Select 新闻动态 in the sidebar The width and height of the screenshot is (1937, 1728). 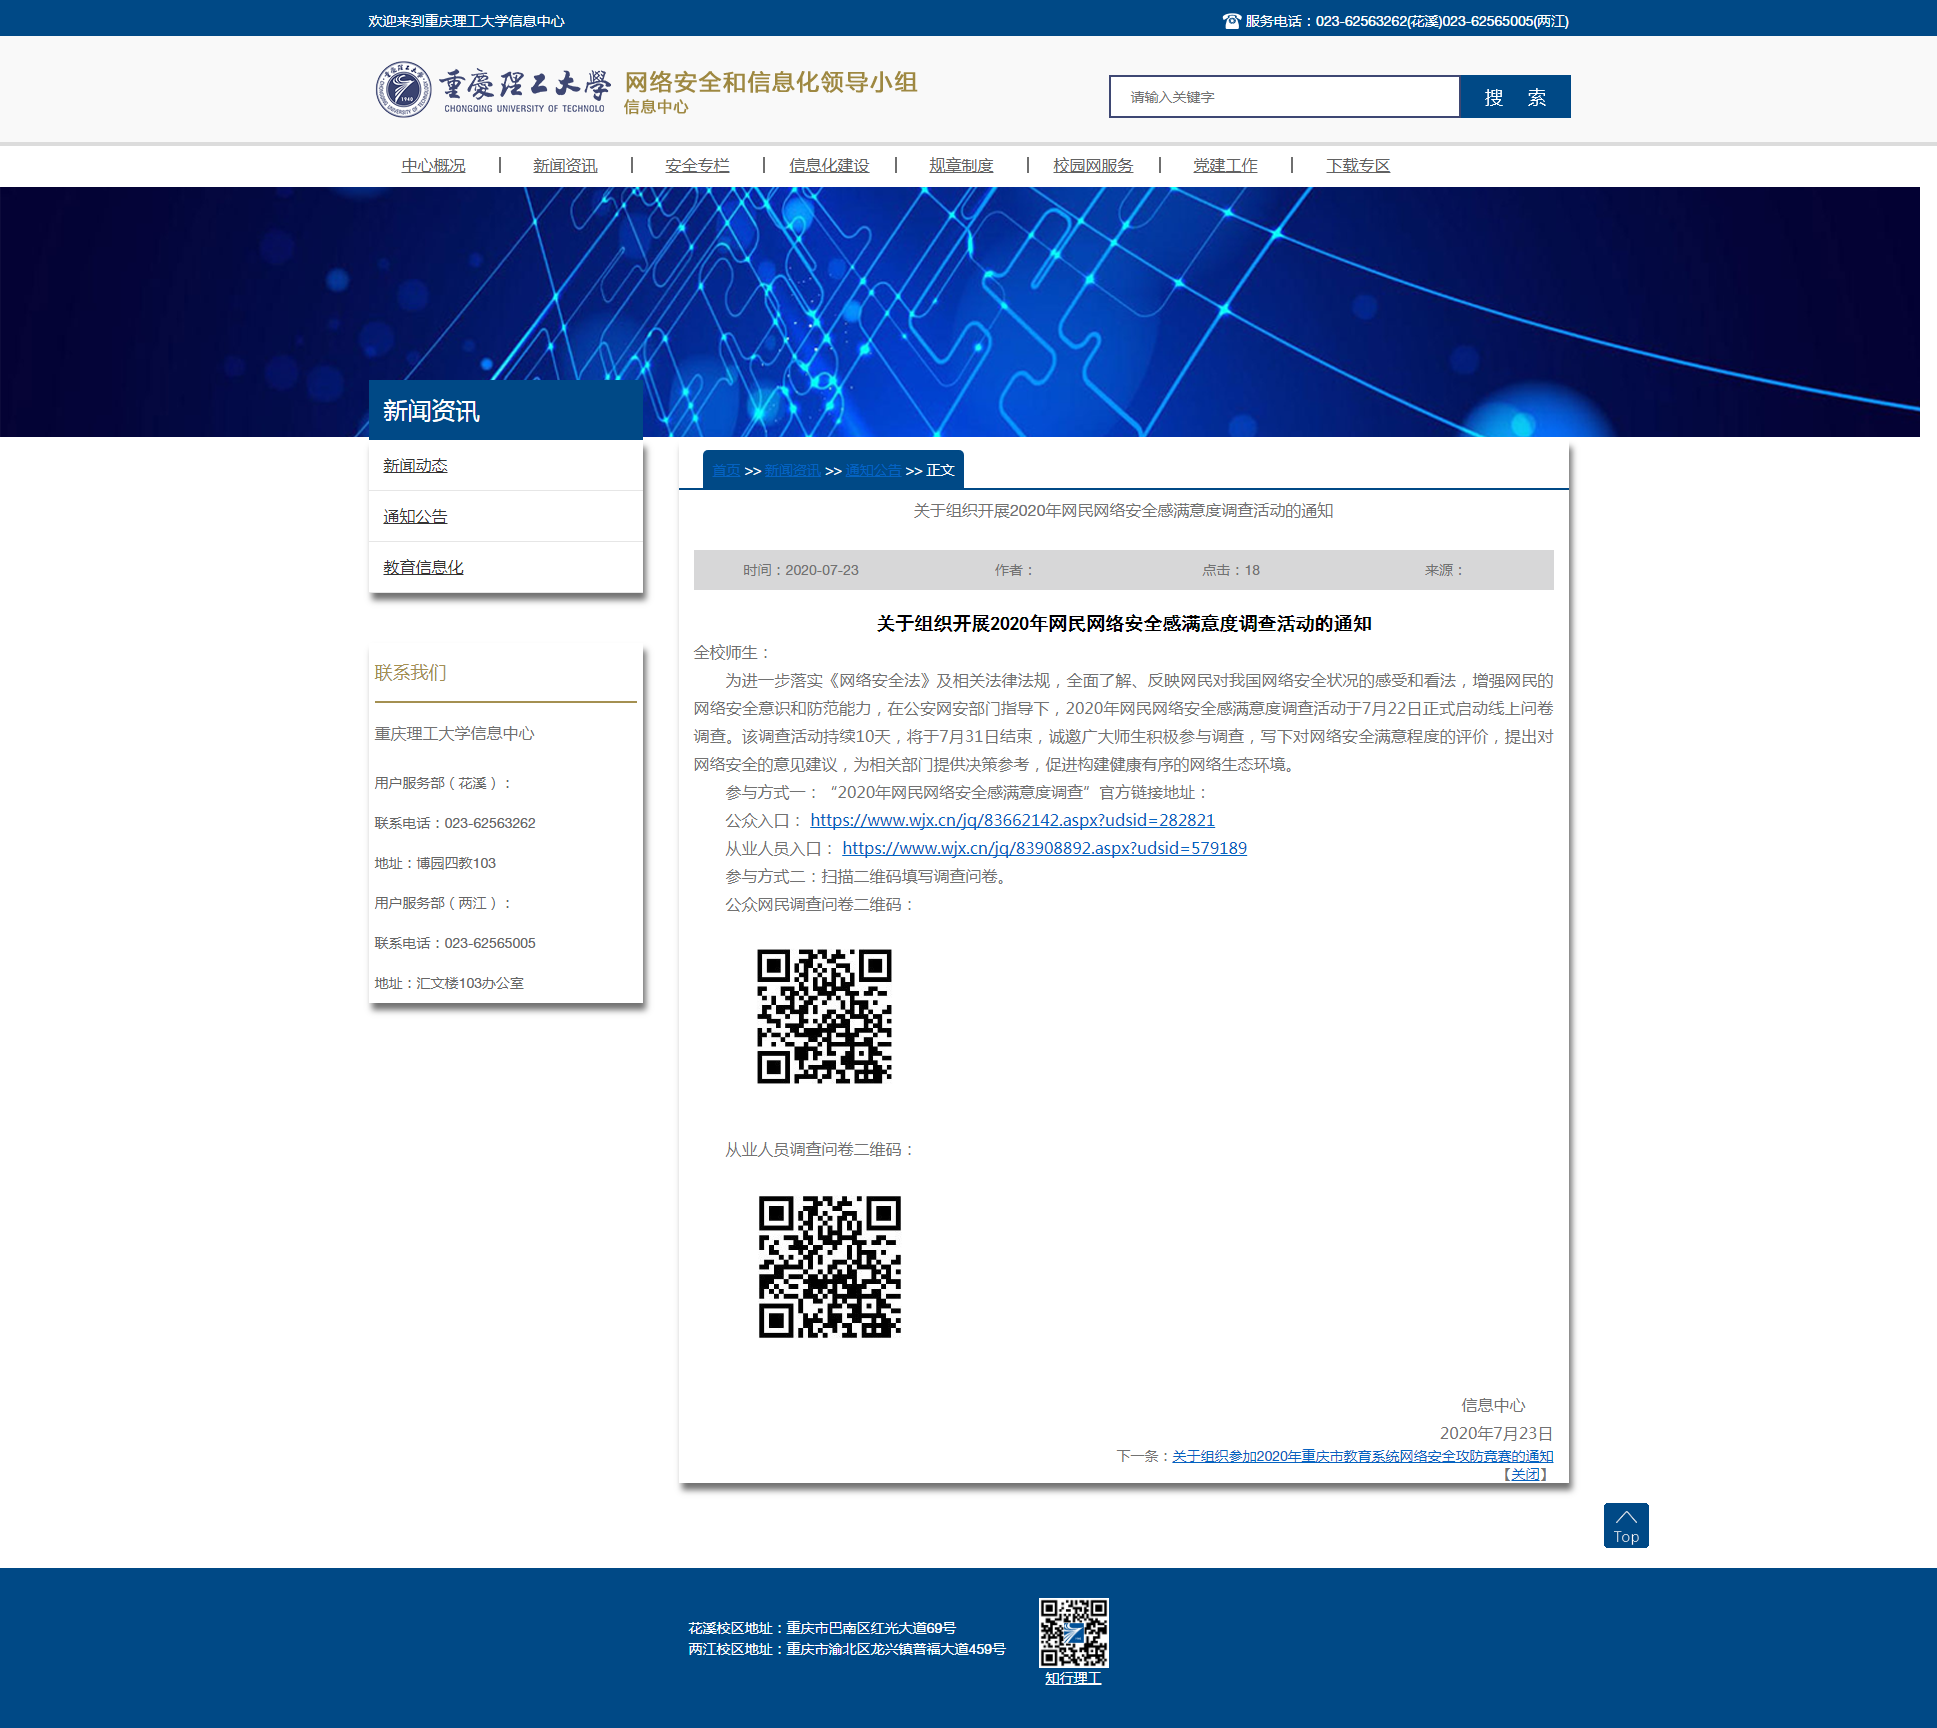point(415,465)
